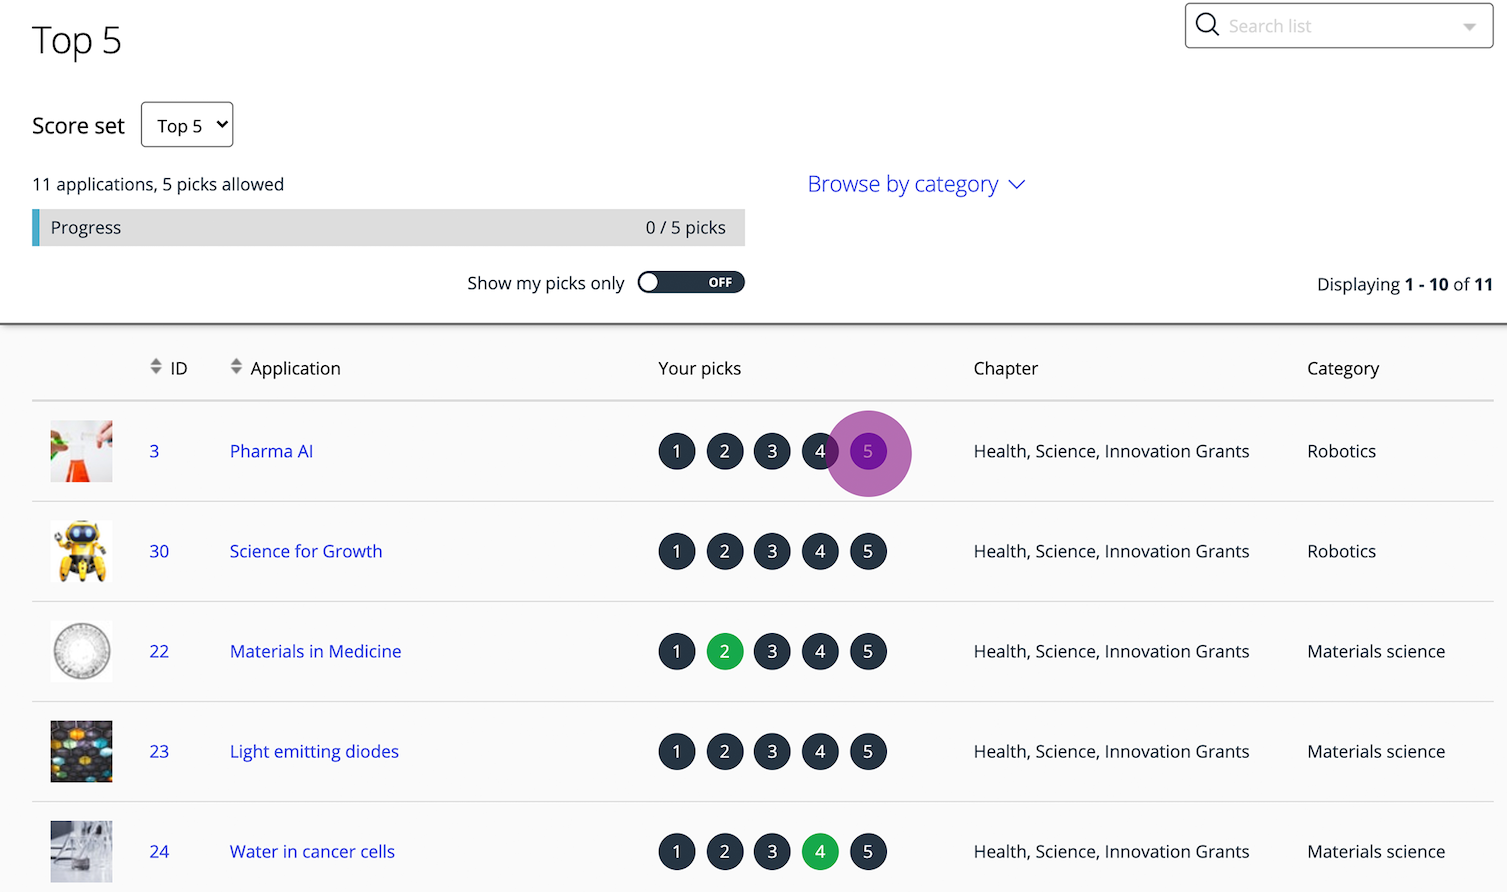Deselect pick 2 on Materials in Medicine
This screenshot has width=1507, height=892.
(x=724, y=651)
